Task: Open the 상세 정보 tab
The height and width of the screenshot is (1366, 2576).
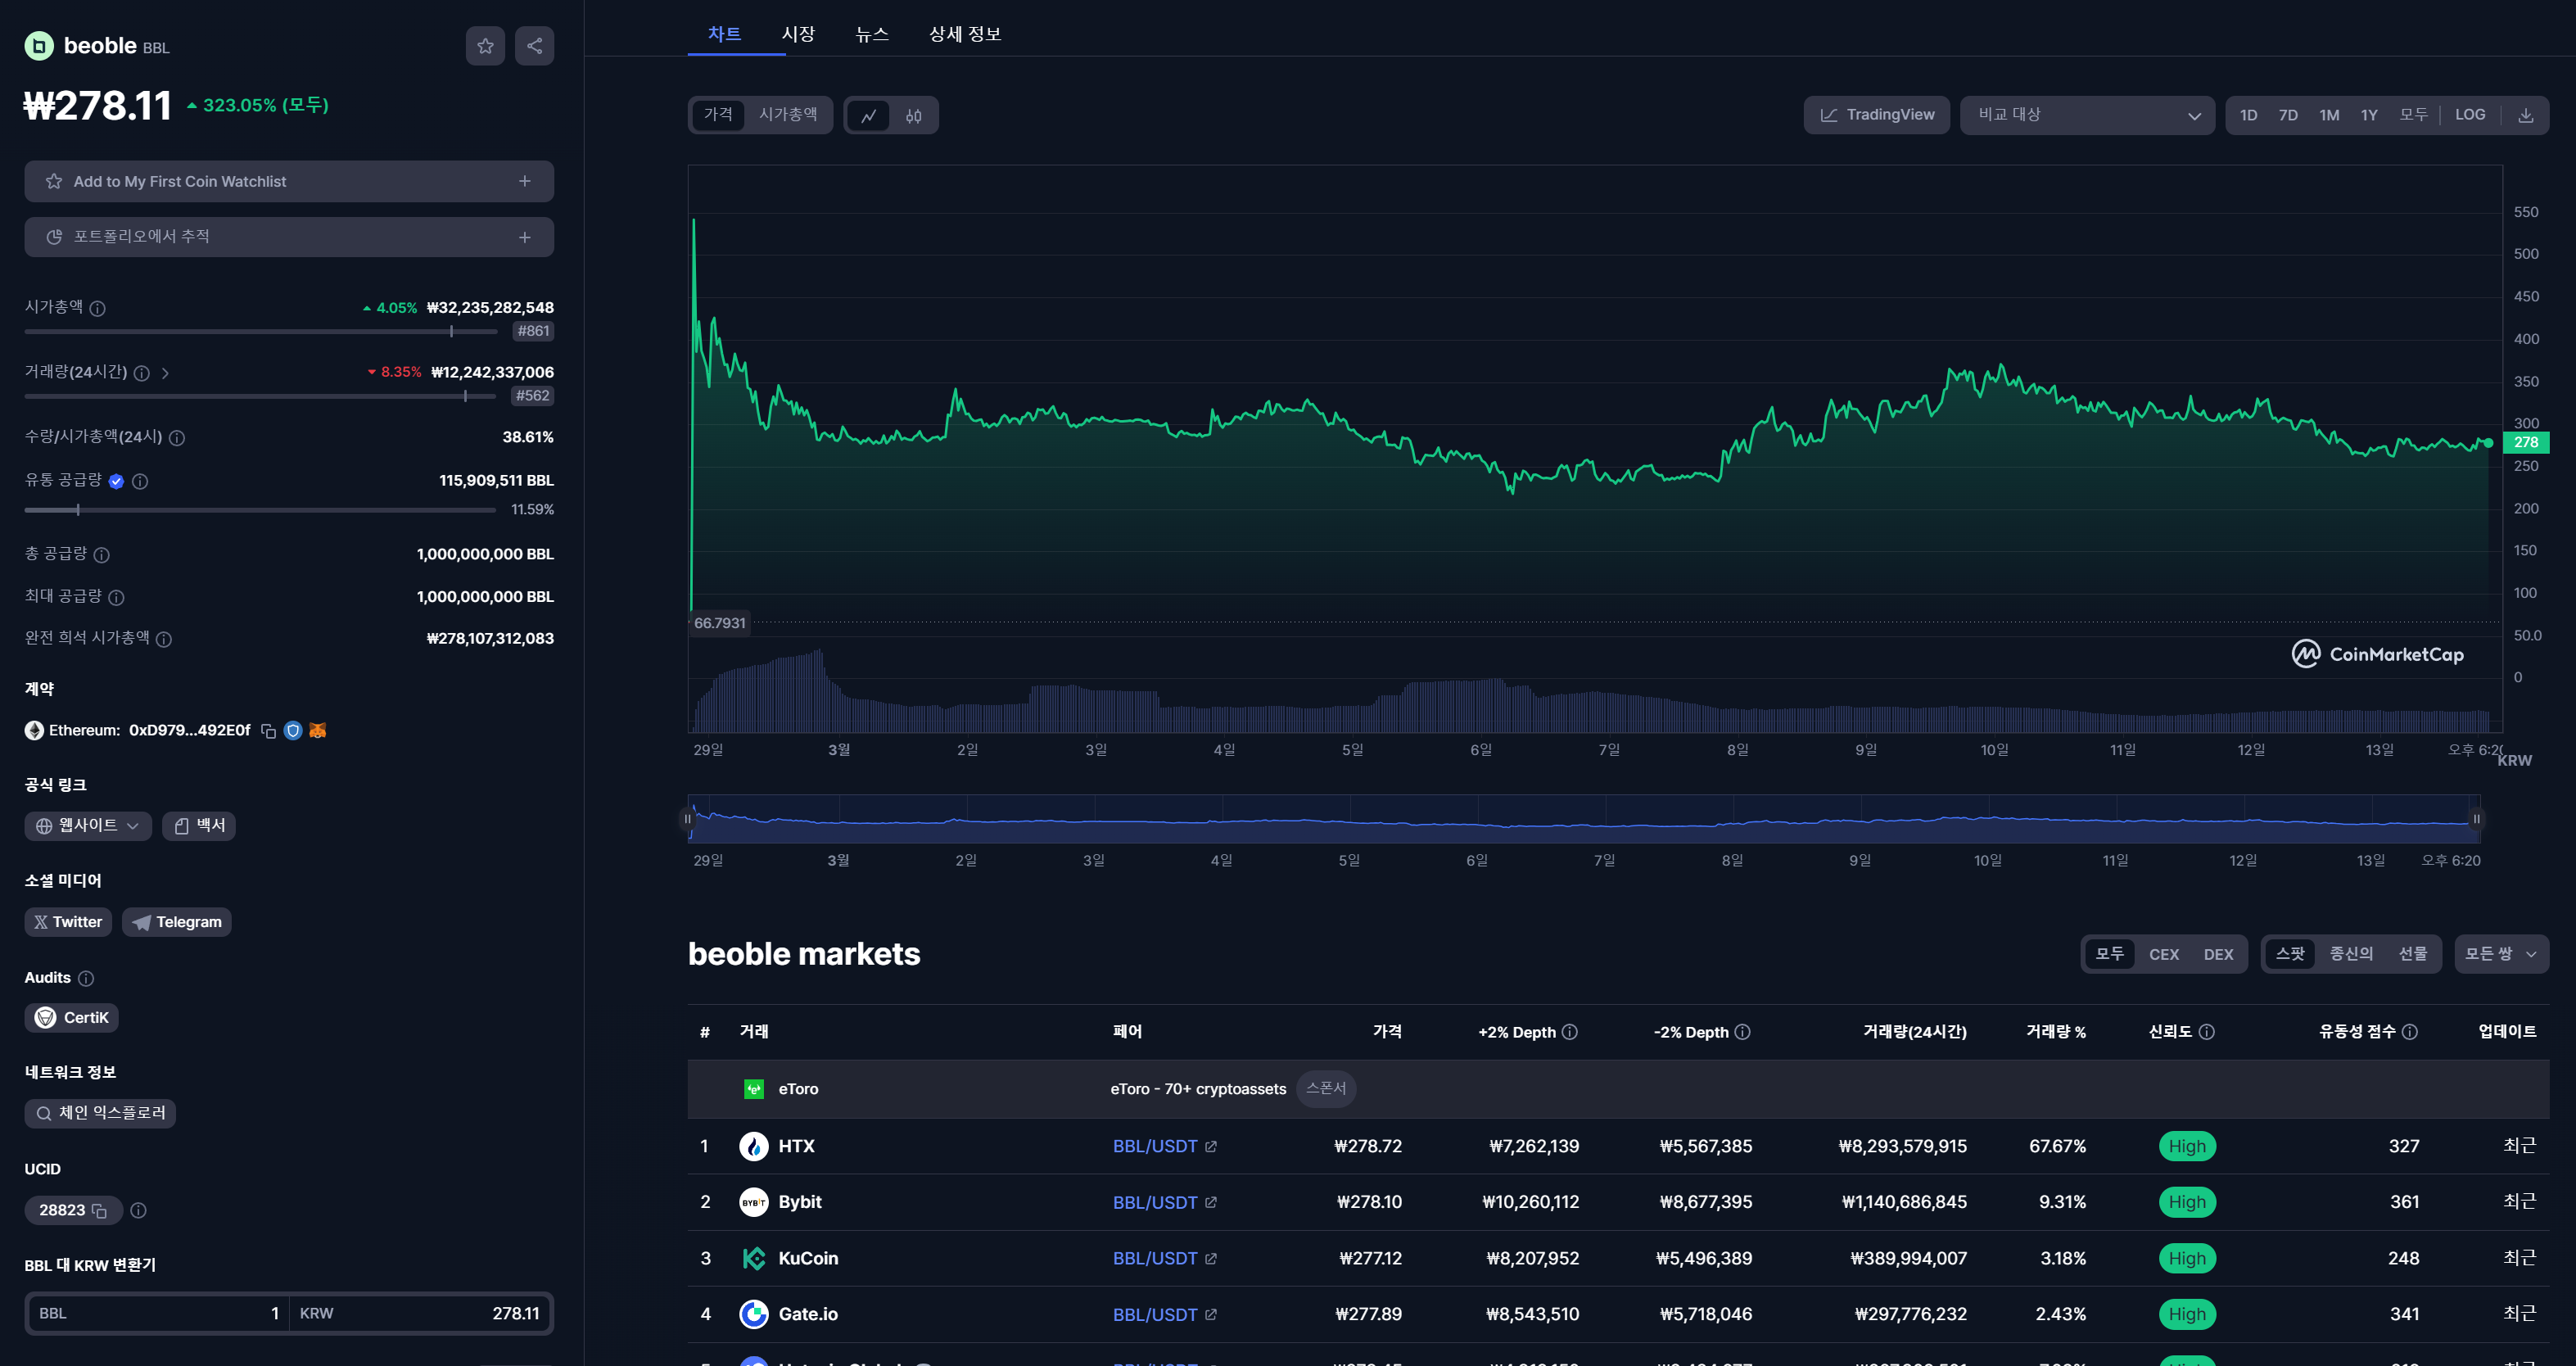Action: [964, 34]
